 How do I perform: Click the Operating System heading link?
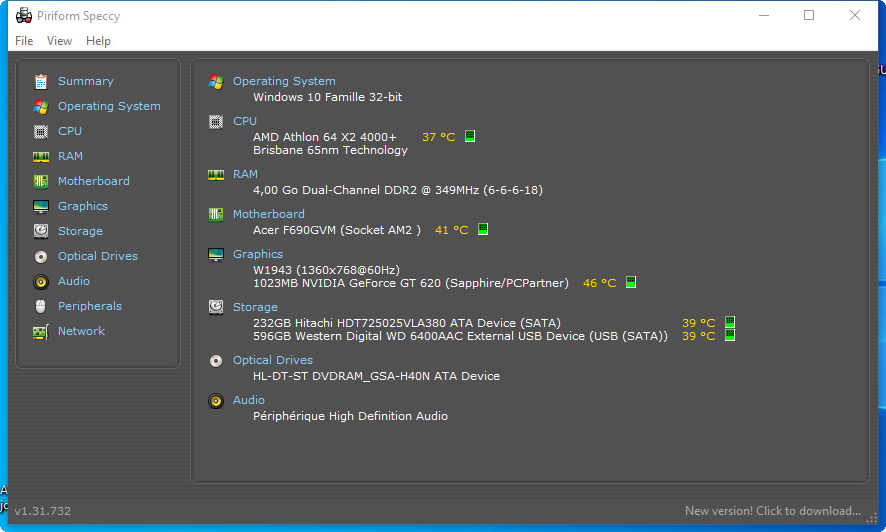tap(284, 81)
